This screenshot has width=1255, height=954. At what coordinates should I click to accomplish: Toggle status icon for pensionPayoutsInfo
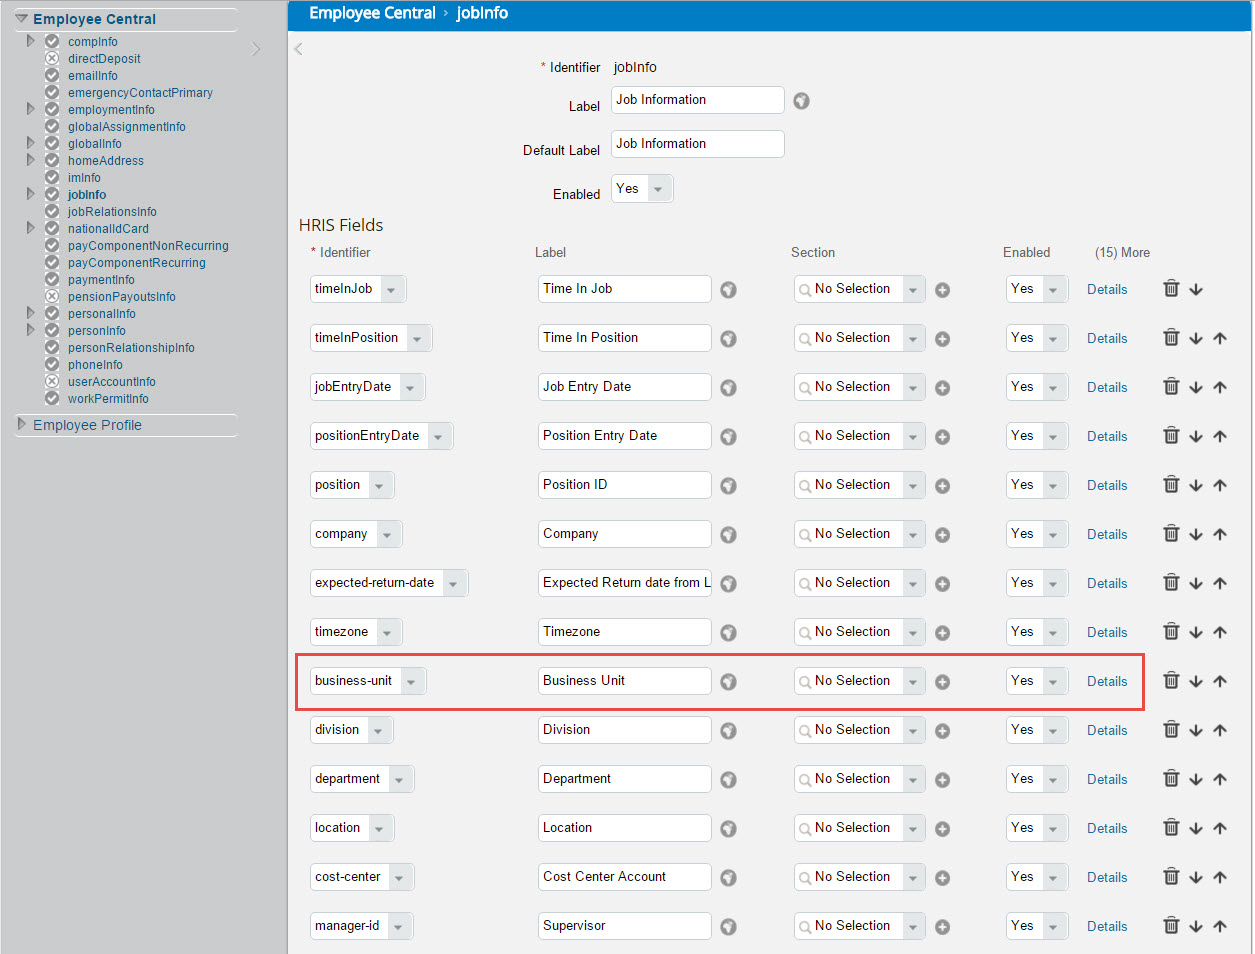(x=52, y=296)
